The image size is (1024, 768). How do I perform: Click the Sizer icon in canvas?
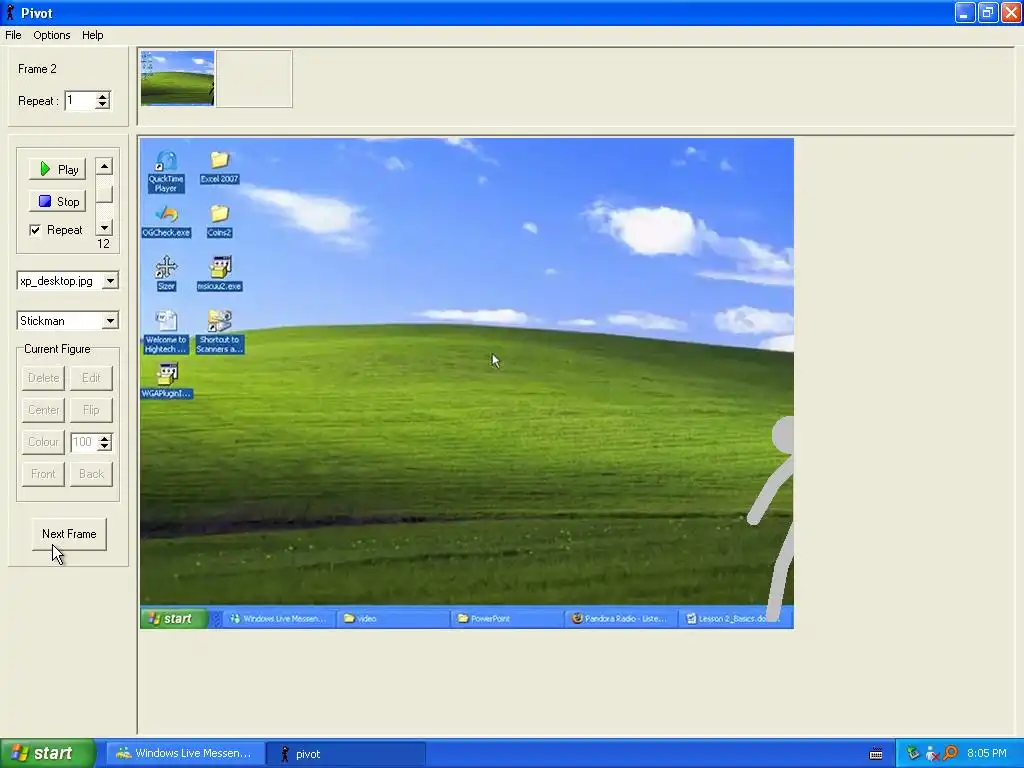166,273
